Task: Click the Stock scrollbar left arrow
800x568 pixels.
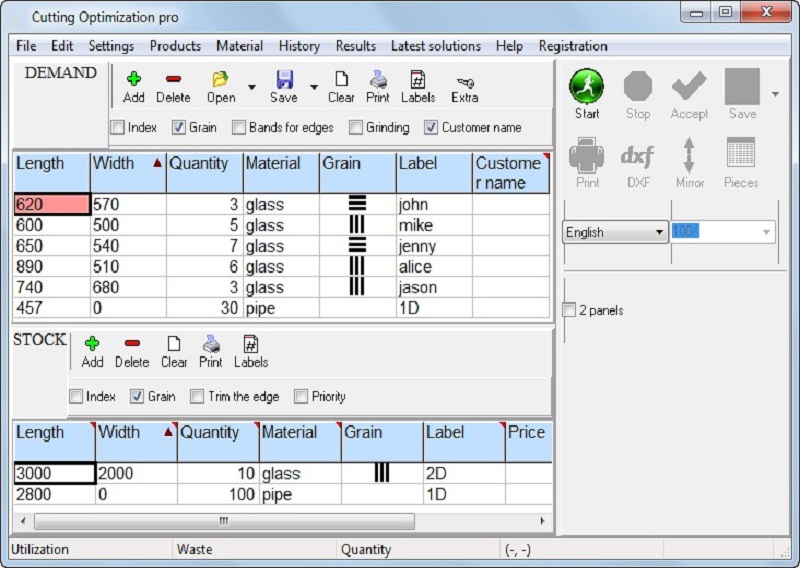Action: tap(23, 521)
